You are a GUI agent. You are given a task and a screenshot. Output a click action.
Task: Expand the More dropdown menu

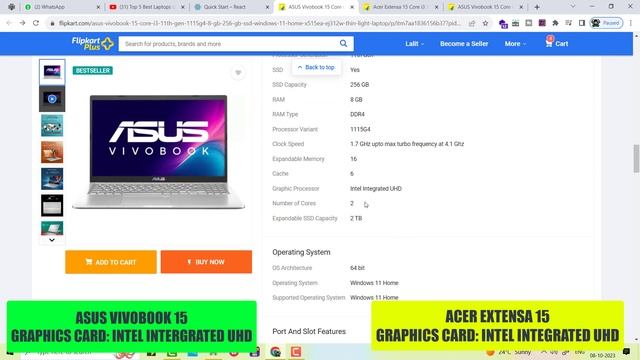tap(515, 44)
